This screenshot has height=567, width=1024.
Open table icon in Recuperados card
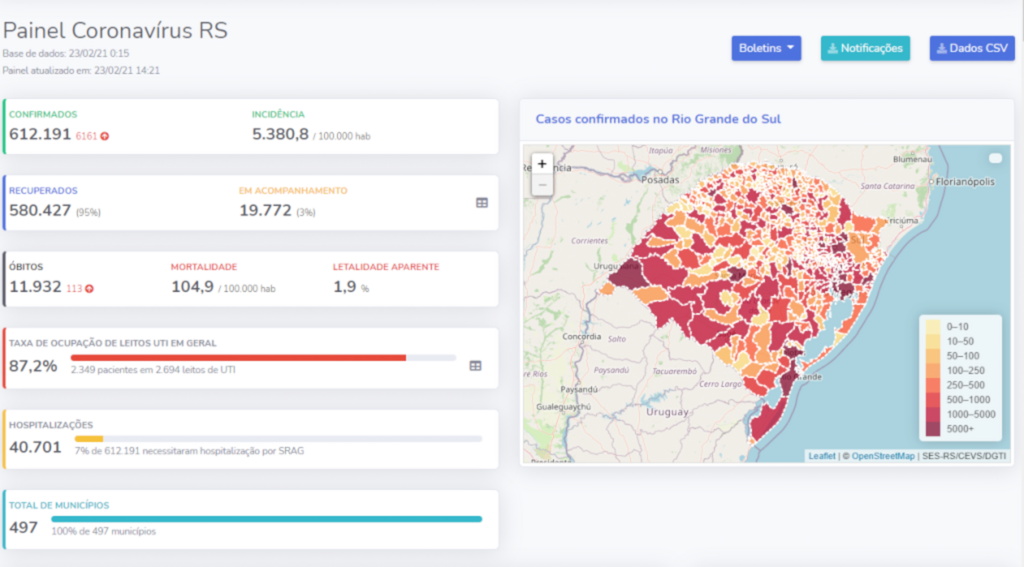click(482, 202)
